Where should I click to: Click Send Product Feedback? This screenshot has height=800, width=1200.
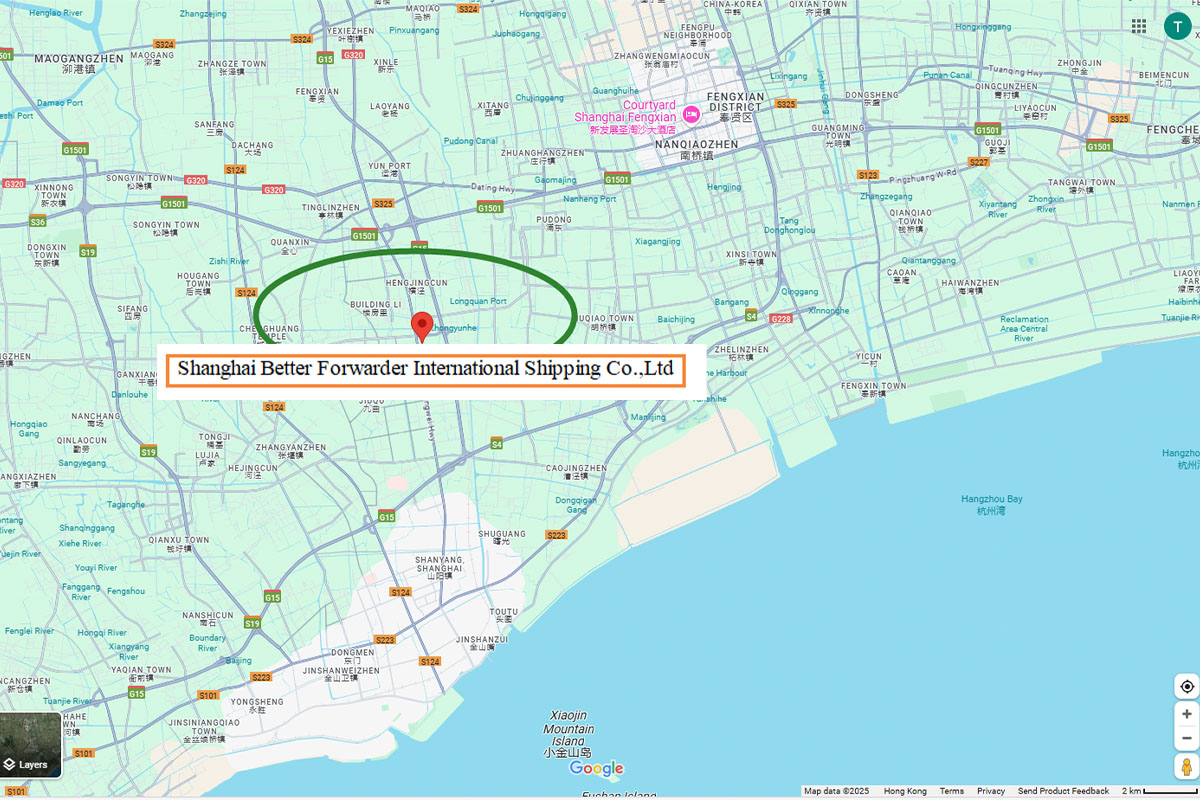pos(1063,791)
